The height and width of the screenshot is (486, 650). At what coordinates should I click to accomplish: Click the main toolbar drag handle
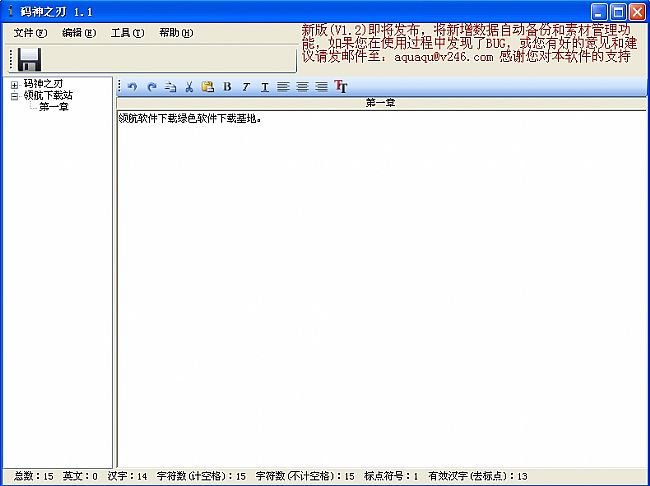click(x=11, y=60)
